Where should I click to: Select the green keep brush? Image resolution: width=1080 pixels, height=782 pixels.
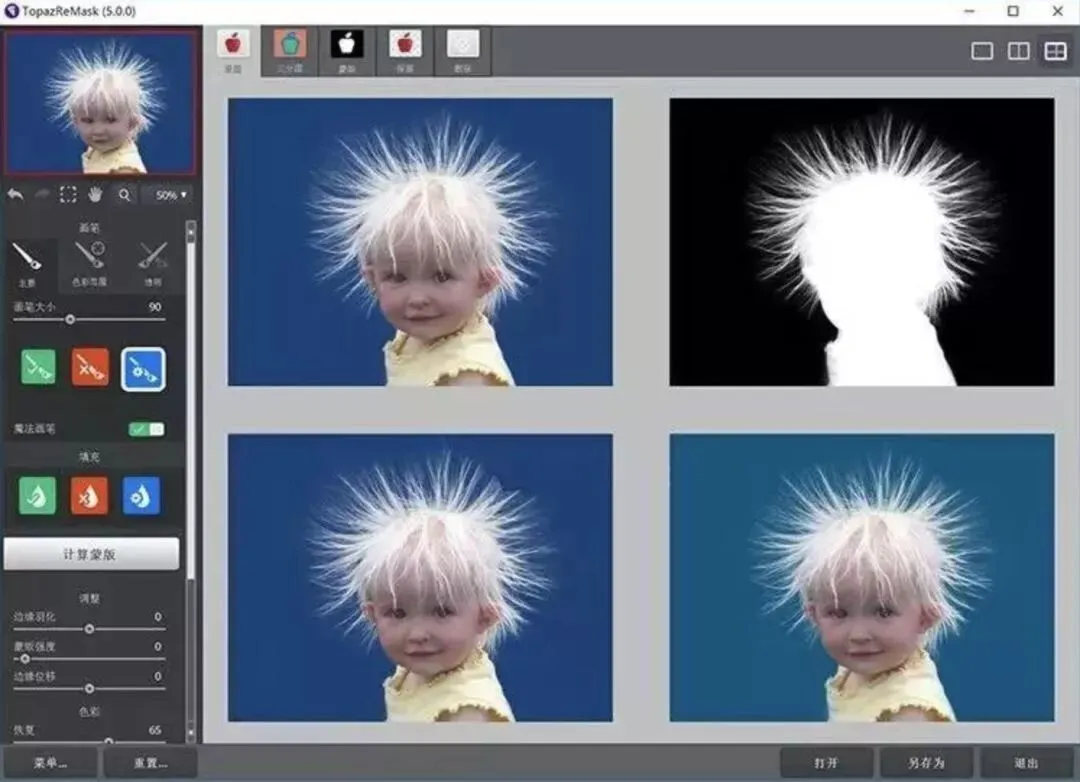click(38, 368)
